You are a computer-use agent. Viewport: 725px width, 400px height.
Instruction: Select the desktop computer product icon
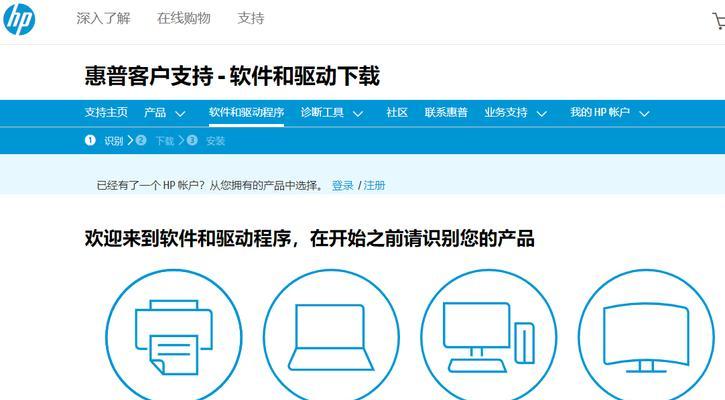[489, 336]
